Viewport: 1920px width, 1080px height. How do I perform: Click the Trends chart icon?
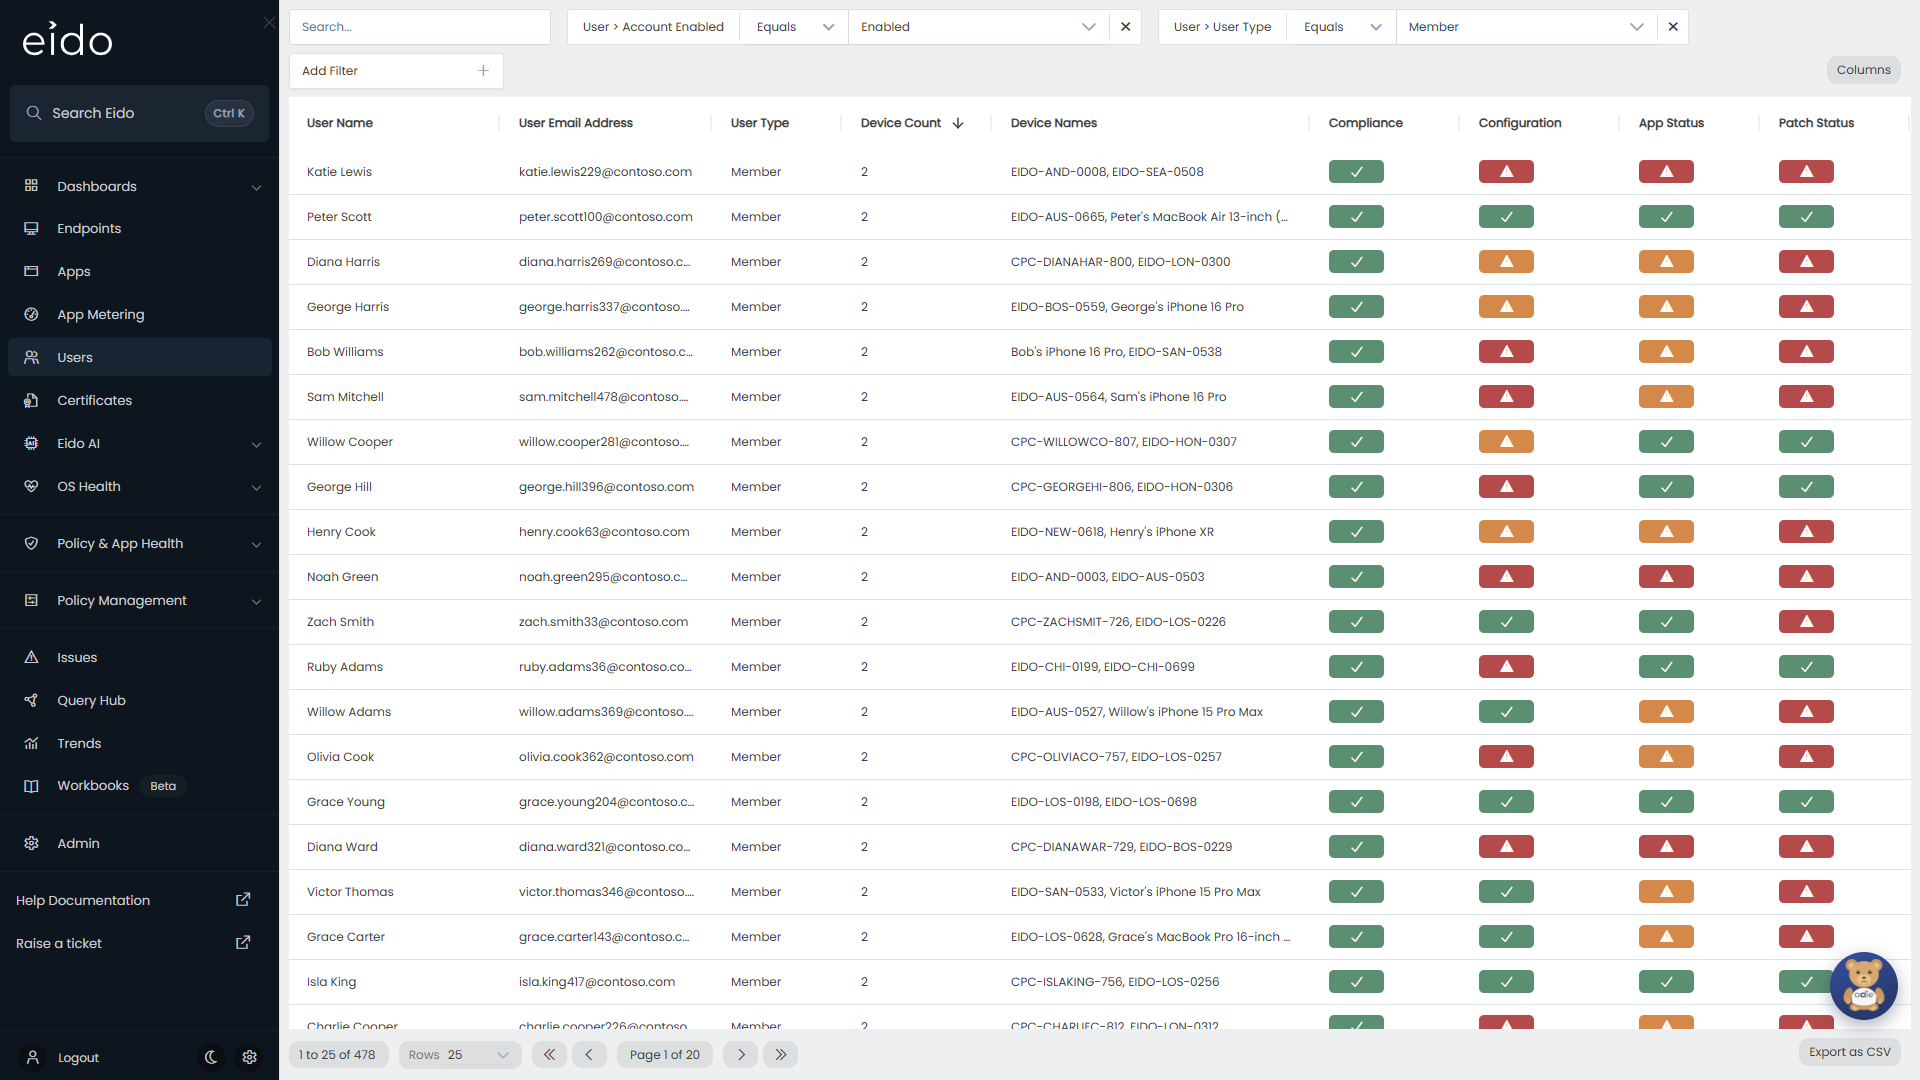click(31, 743)
